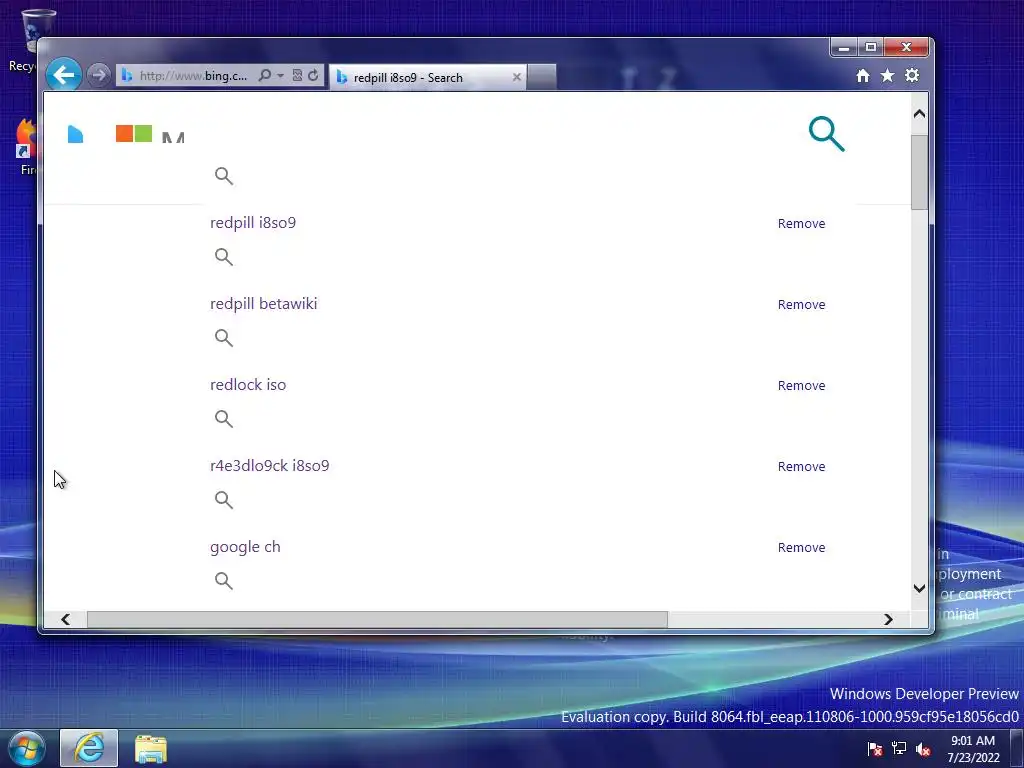Click magnifier above 'redpill i8so9'
Screen dimensions: 1024x768
pyautogui.click(x=224, y=176)
